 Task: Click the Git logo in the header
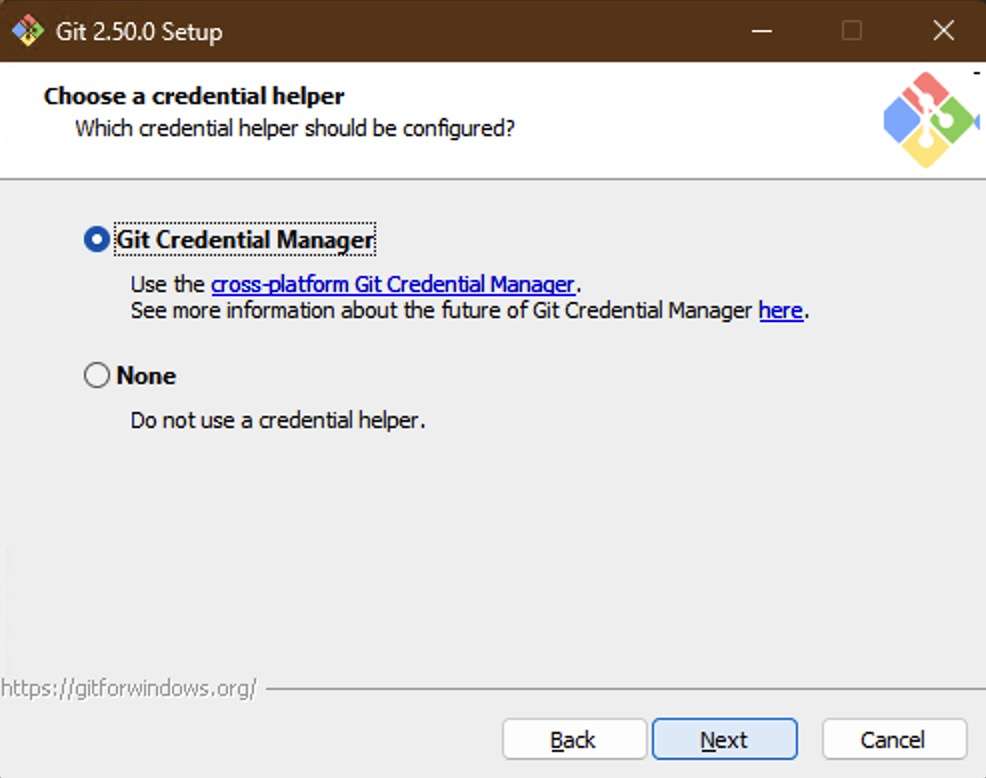pos(929,119)
